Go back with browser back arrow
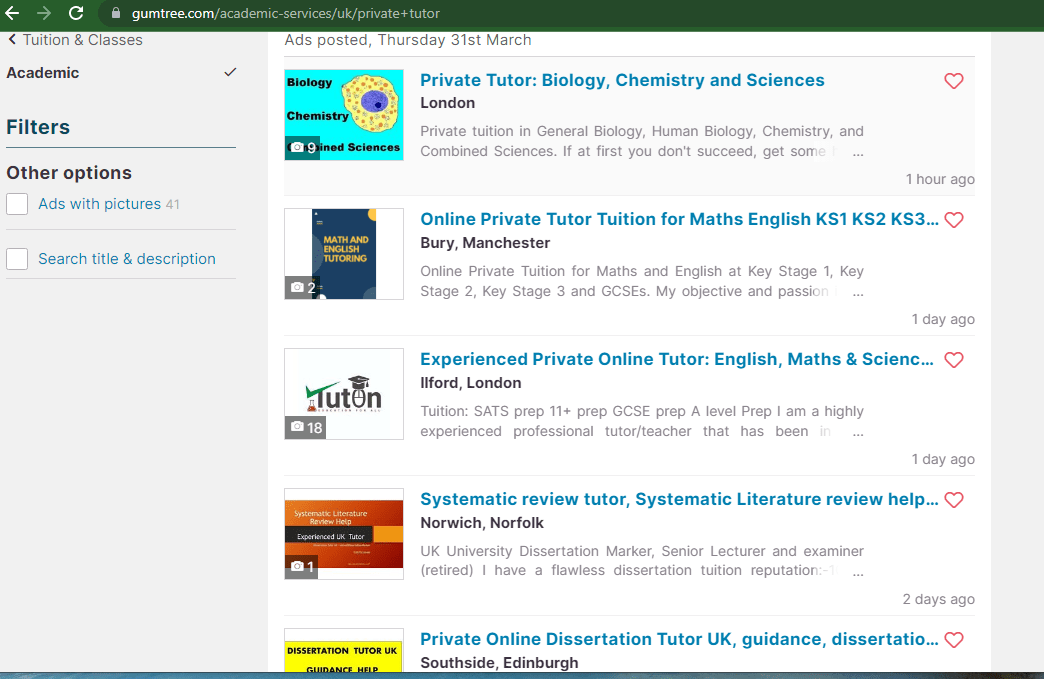This screenshot has height=679, width=1044. point(12,13)
